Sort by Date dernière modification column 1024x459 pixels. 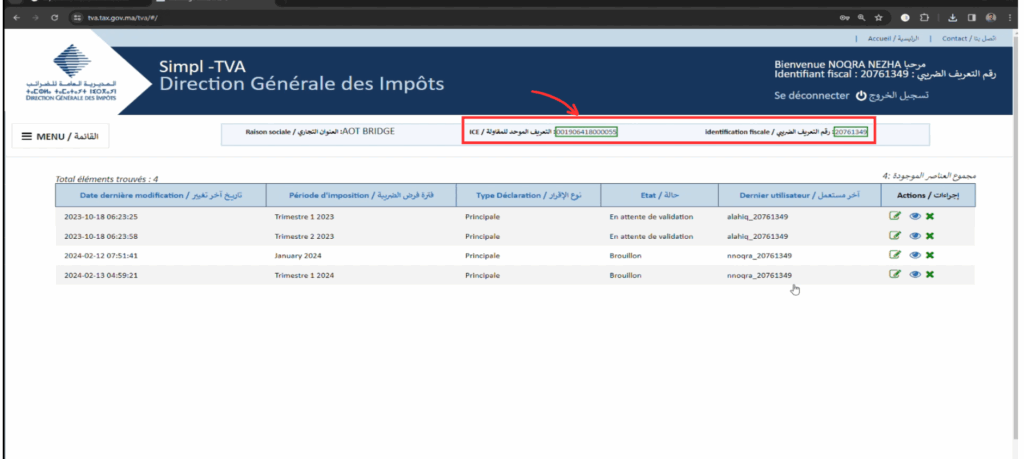[161, 195]
